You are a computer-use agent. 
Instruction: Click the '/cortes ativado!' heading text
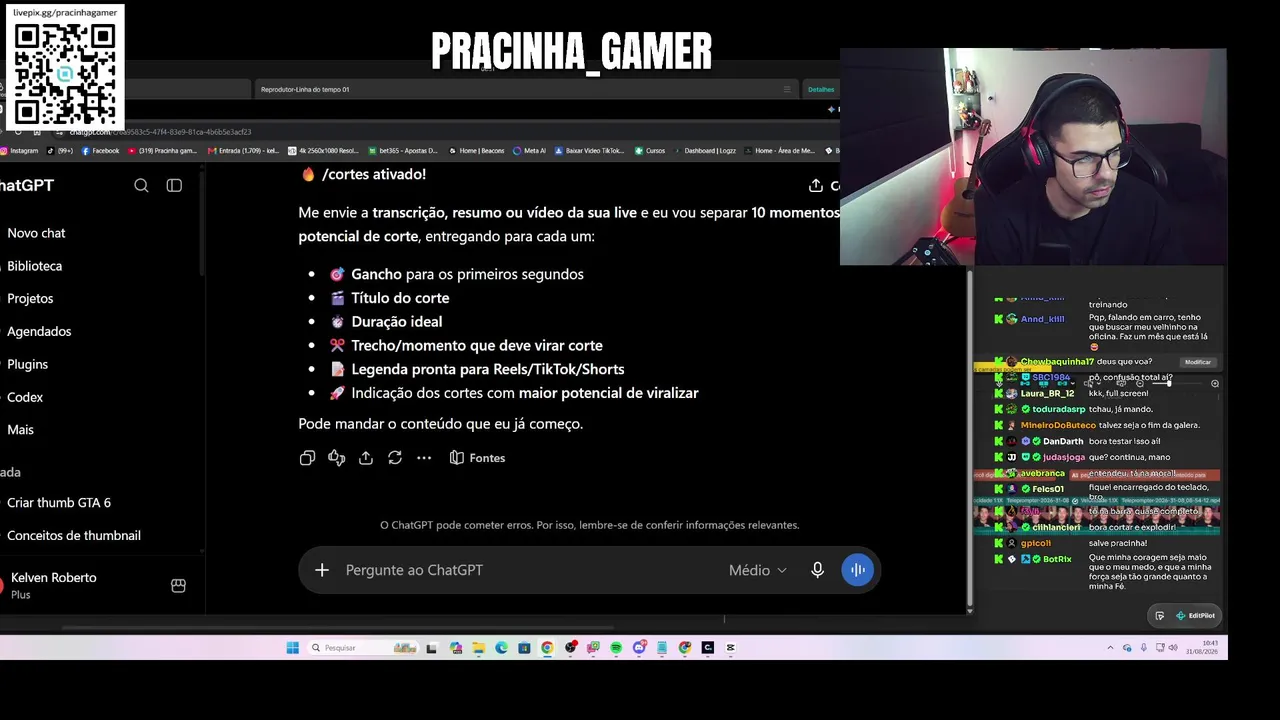point(374,174)
